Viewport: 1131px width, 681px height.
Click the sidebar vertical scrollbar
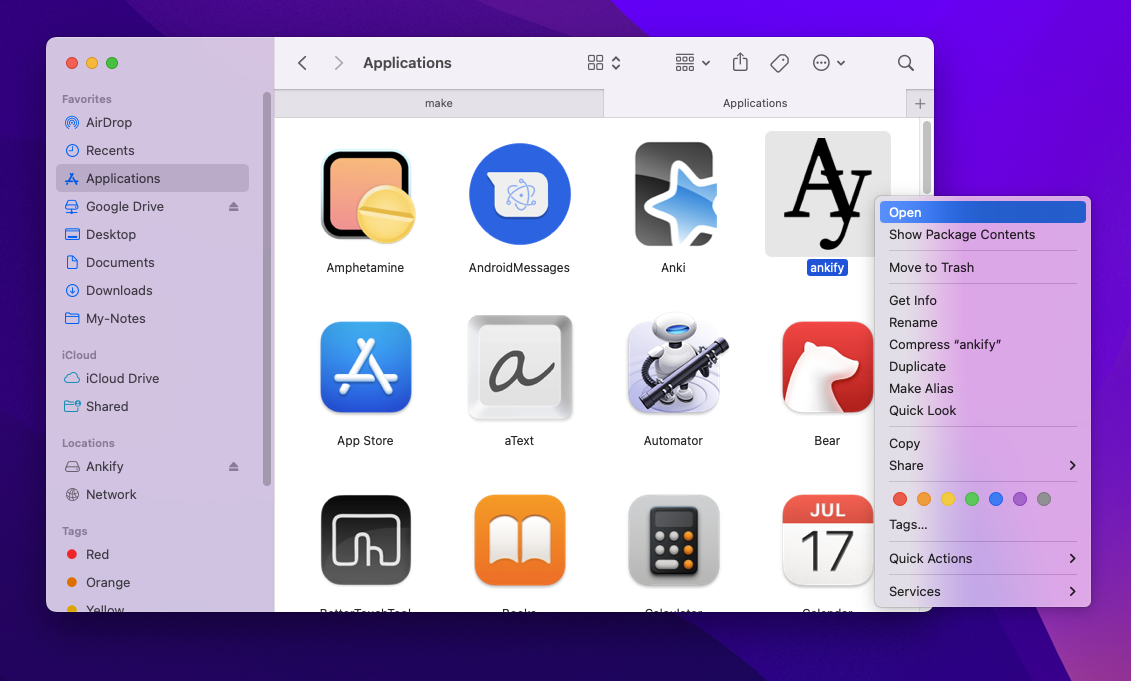tap(267, 289)
